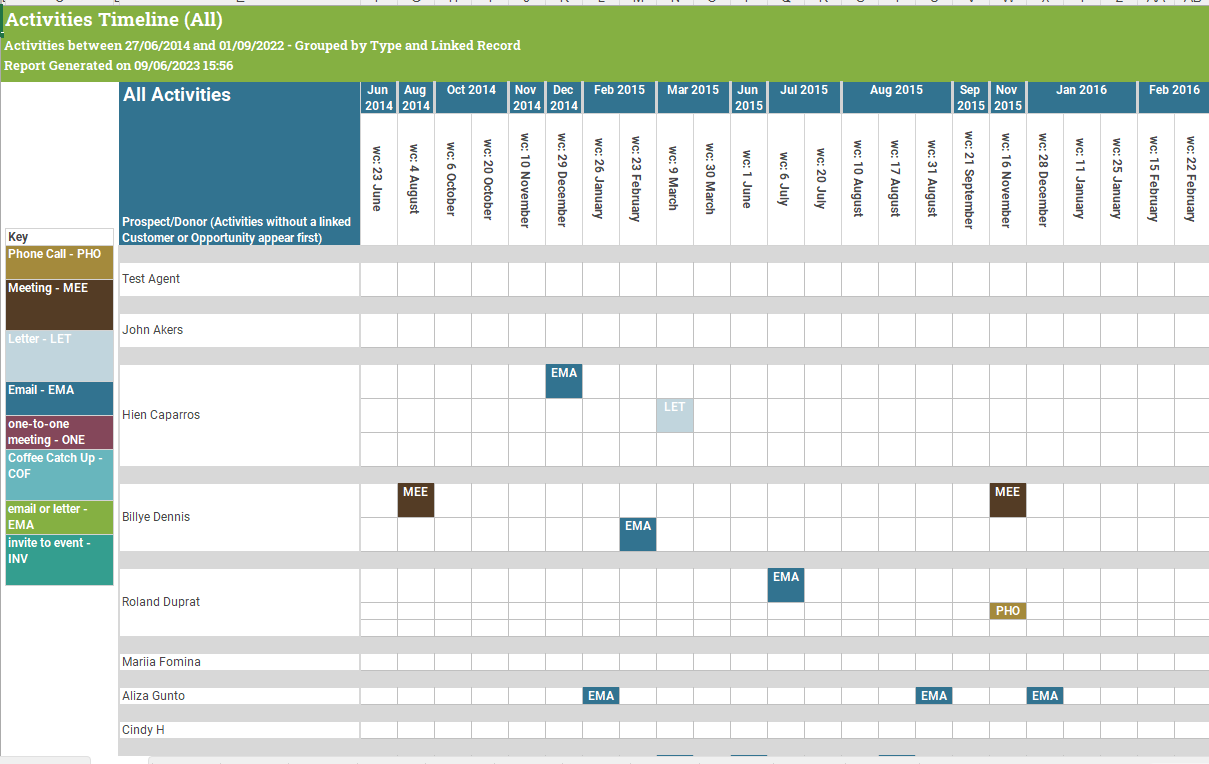Click the Activities Timeline (All) title
The height and width of the screenshot is (764, 1209).
click(114, 20)
